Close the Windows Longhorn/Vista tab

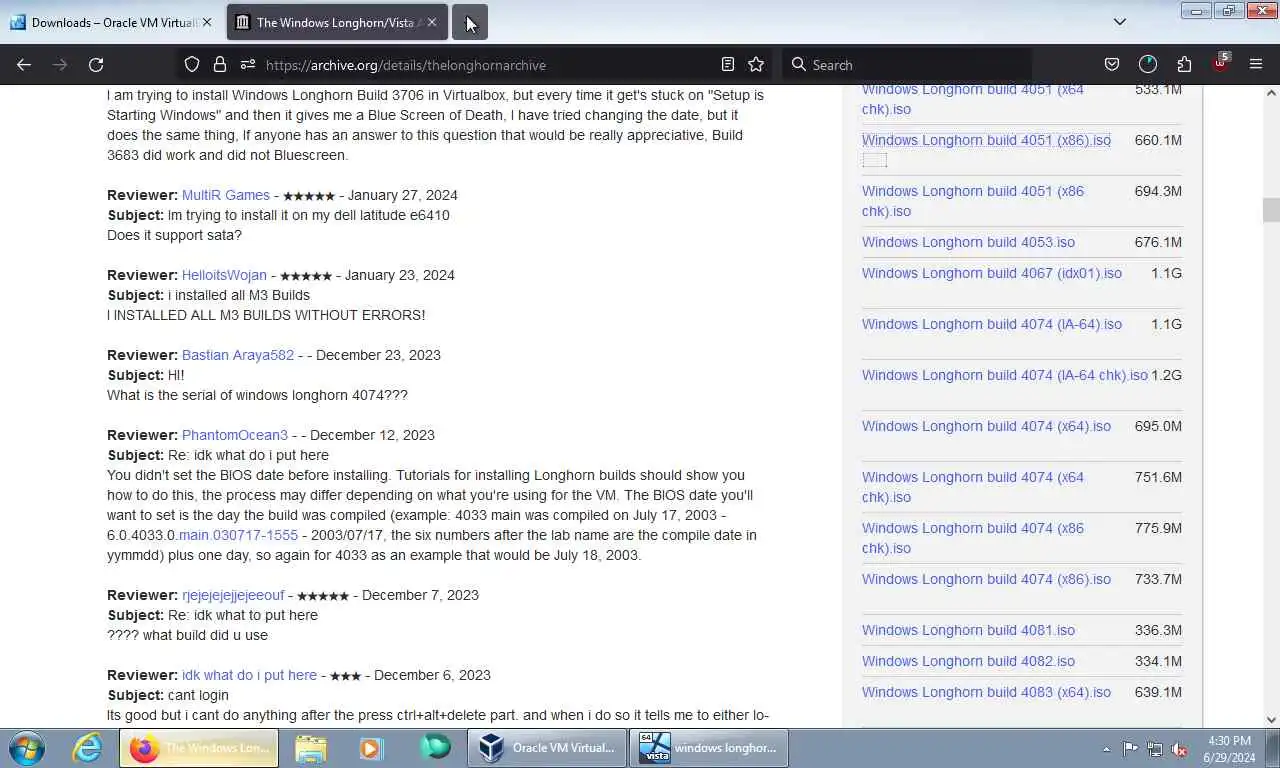click(x=431, y=22)
